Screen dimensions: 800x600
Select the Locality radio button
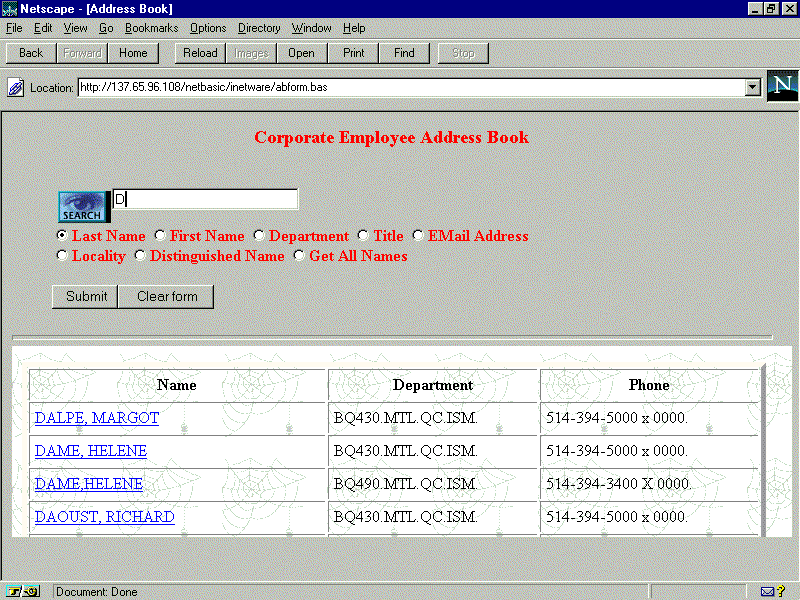point(62,255)
